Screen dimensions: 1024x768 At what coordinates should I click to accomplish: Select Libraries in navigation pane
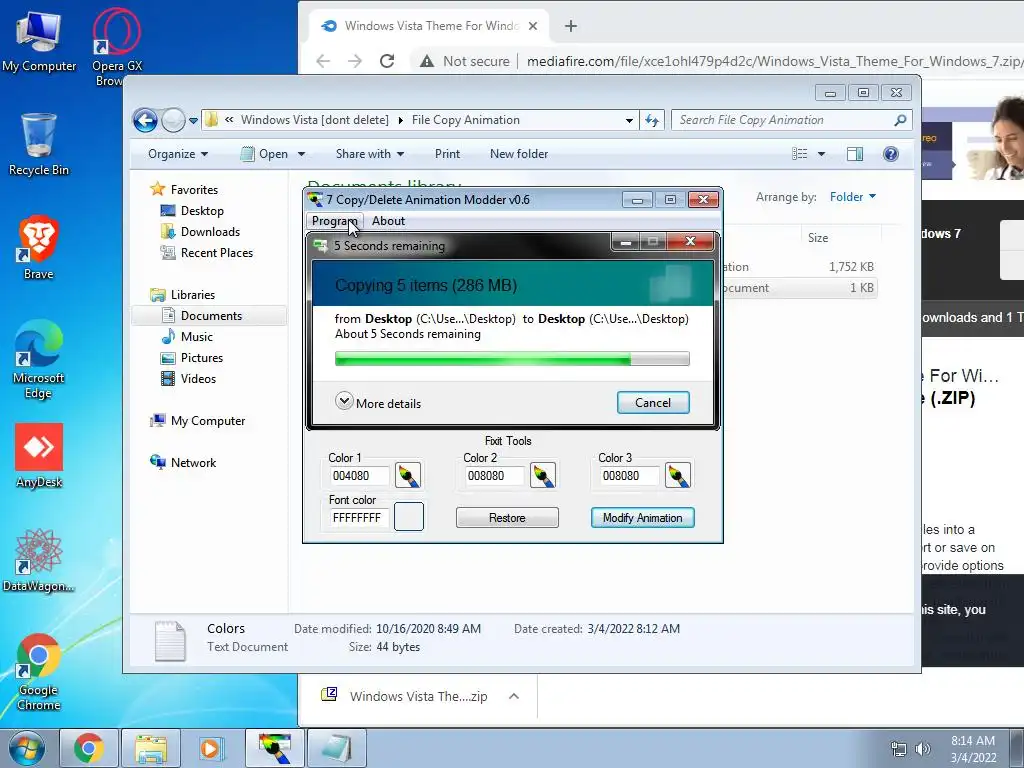click(x=193, y=295)
